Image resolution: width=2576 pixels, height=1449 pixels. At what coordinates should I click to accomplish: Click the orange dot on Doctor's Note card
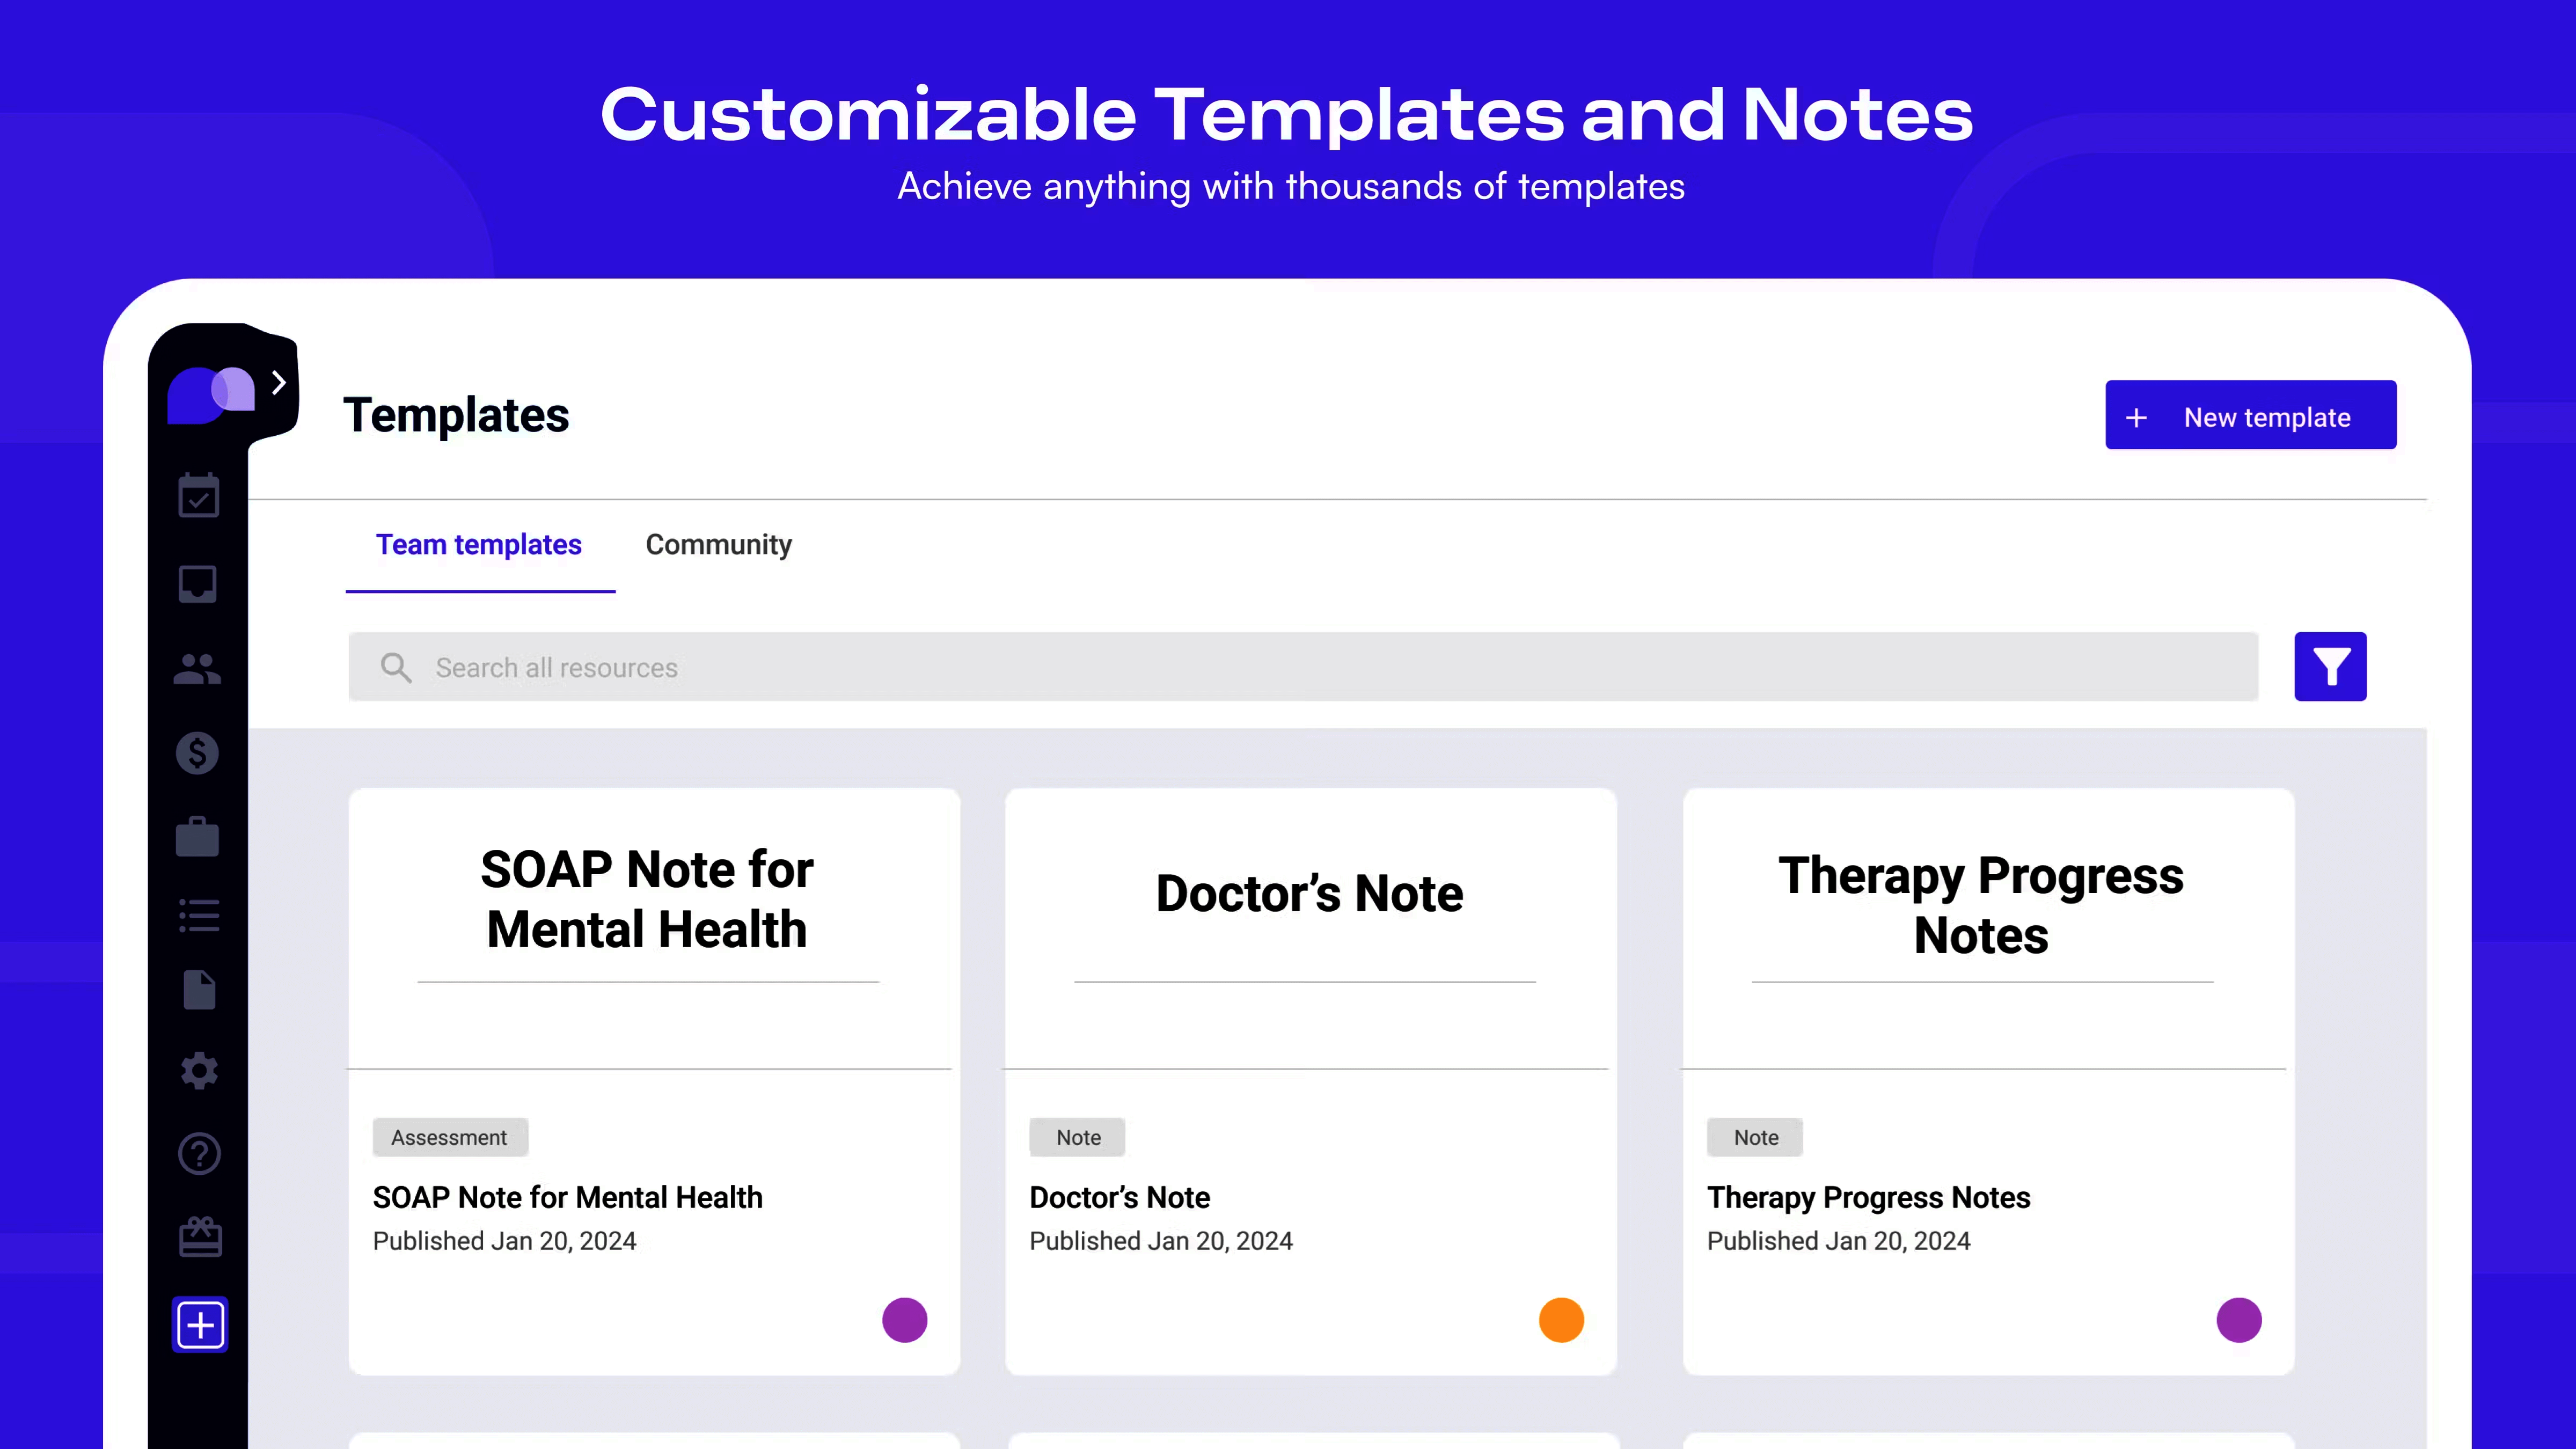(x=1561, y=1320)
